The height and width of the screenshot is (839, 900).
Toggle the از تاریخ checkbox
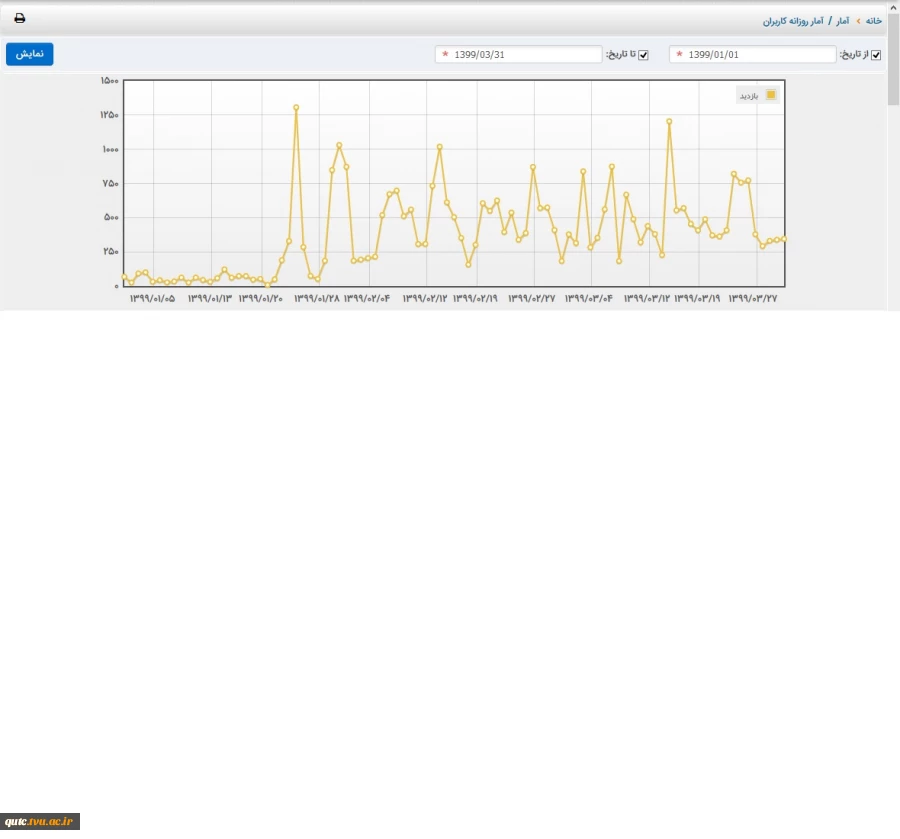click(x=876, y=55)
